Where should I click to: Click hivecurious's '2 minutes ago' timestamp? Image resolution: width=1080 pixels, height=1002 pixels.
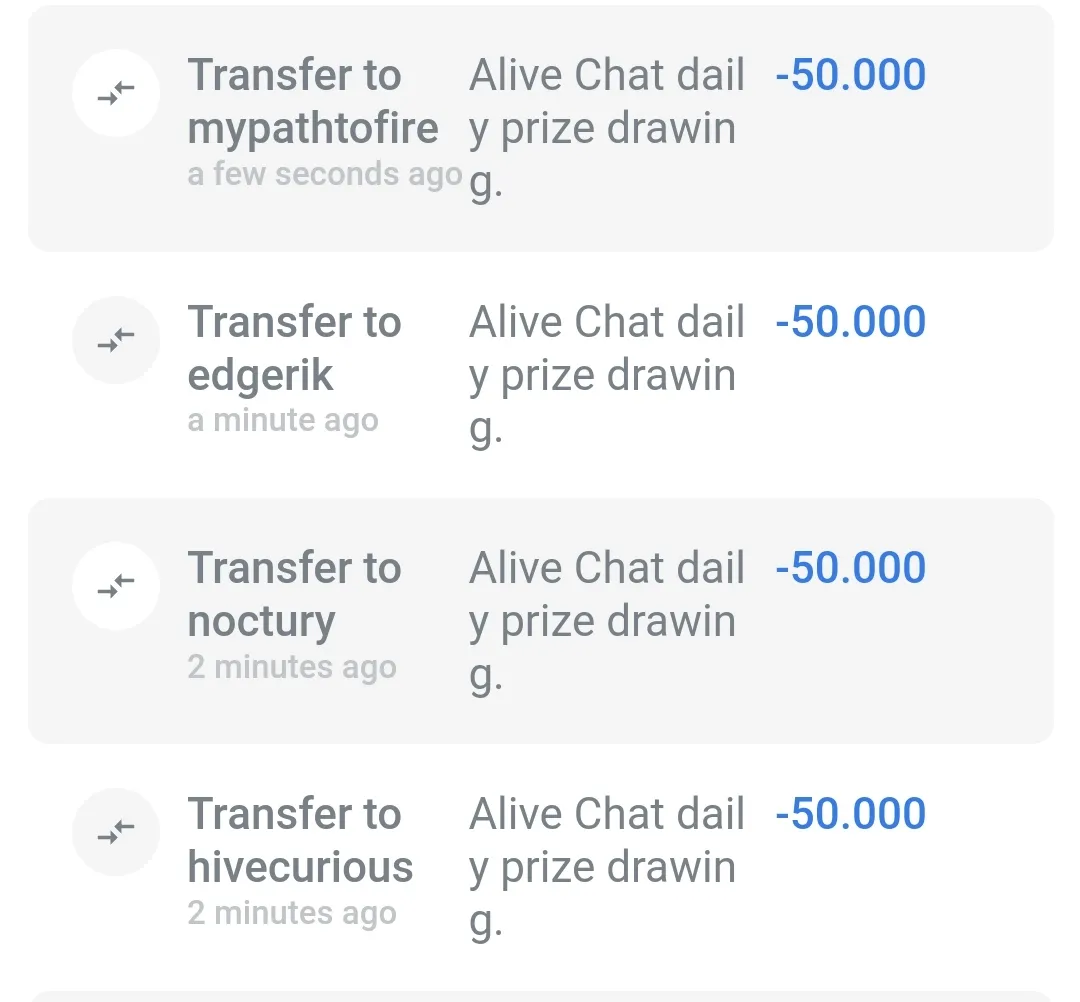292,913
